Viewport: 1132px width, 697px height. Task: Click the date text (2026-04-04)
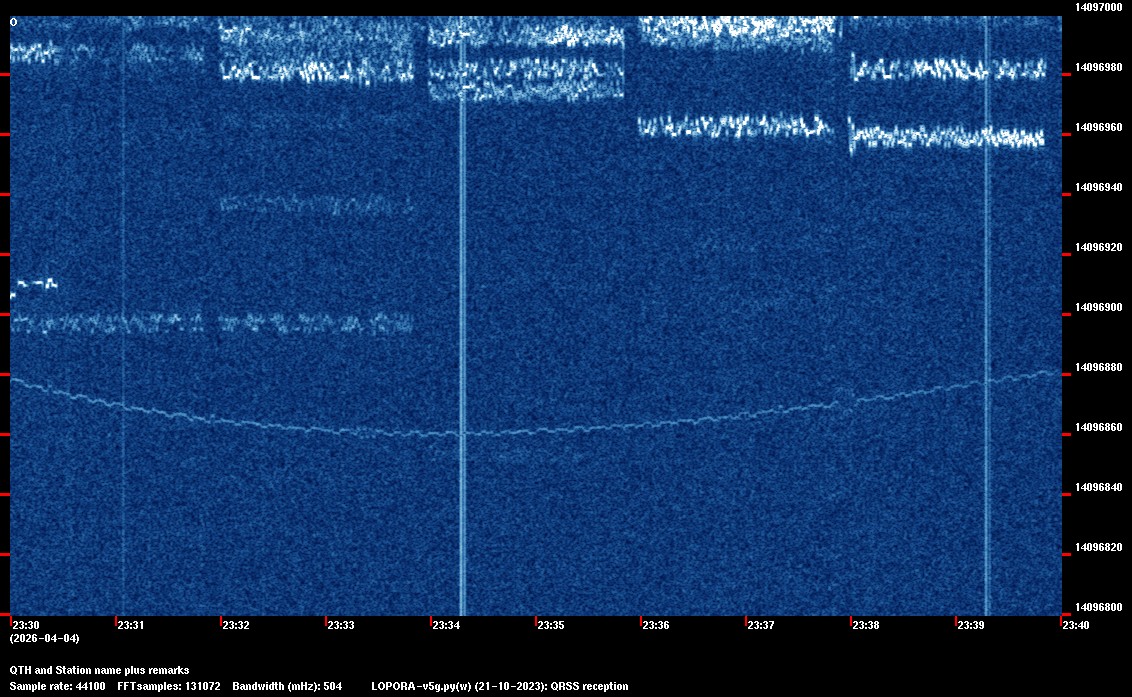pos(45,638)
